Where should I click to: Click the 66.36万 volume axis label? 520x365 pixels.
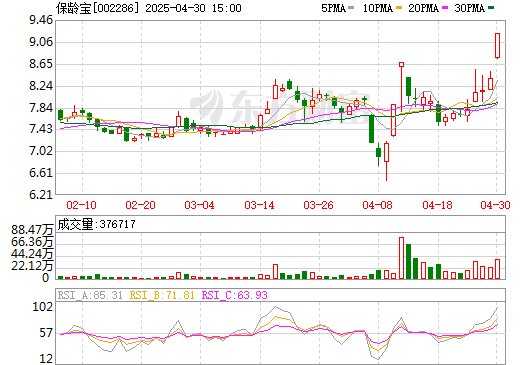[x=32, y=242]
